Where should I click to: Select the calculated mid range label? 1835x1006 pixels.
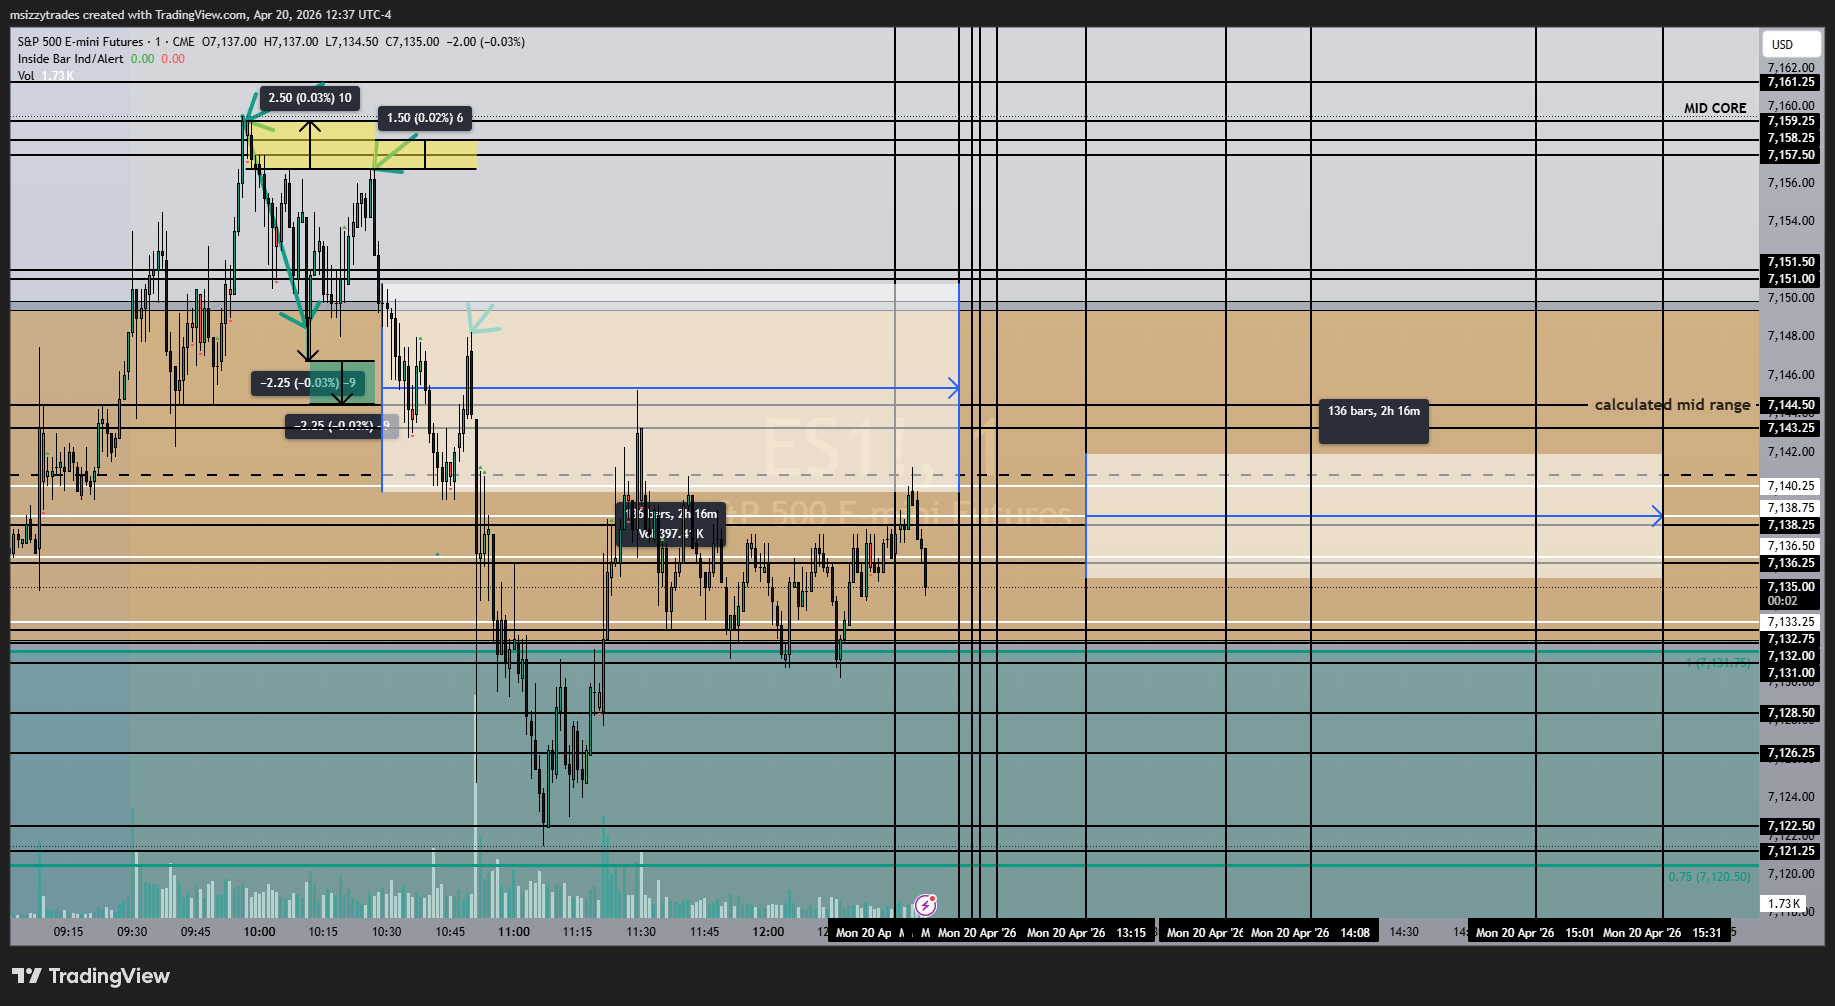(x=1672, y=405)
